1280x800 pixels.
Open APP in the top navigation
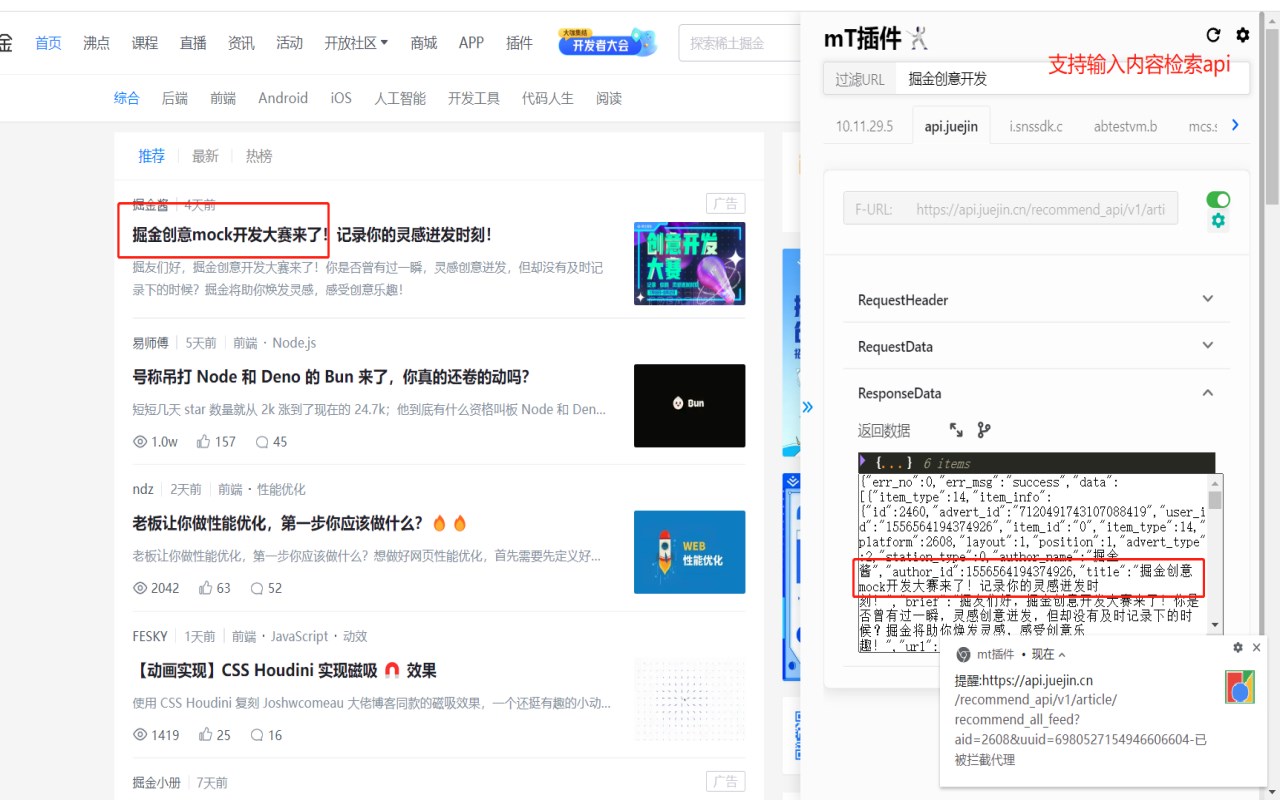(471, 43)
